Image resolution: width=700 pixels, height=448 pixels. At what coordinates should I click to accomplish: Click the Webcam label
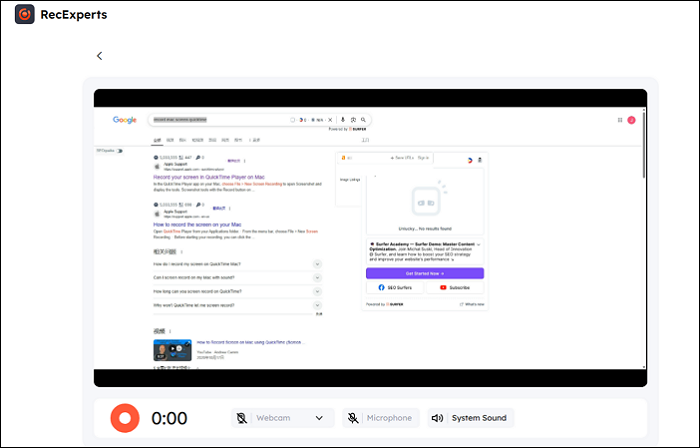click(x=273, y=418)
